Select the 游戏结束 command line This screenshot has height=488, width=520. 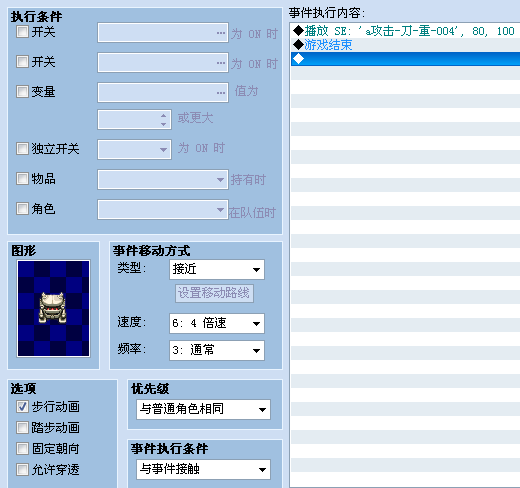point(405,45)
